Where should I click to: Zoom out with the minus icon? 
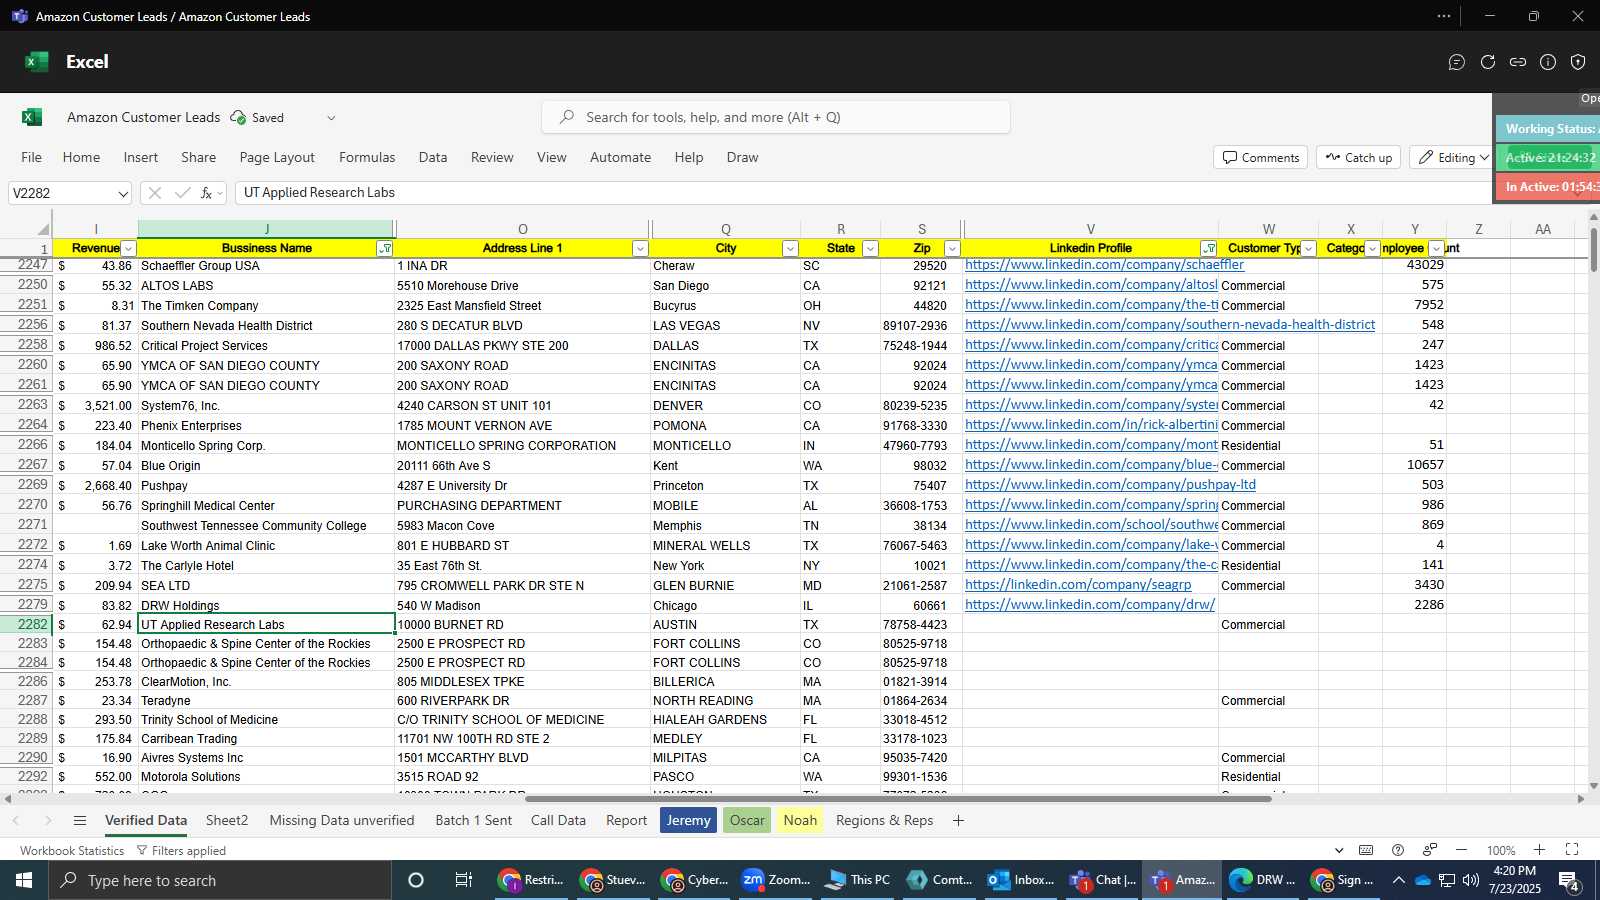1461,850
